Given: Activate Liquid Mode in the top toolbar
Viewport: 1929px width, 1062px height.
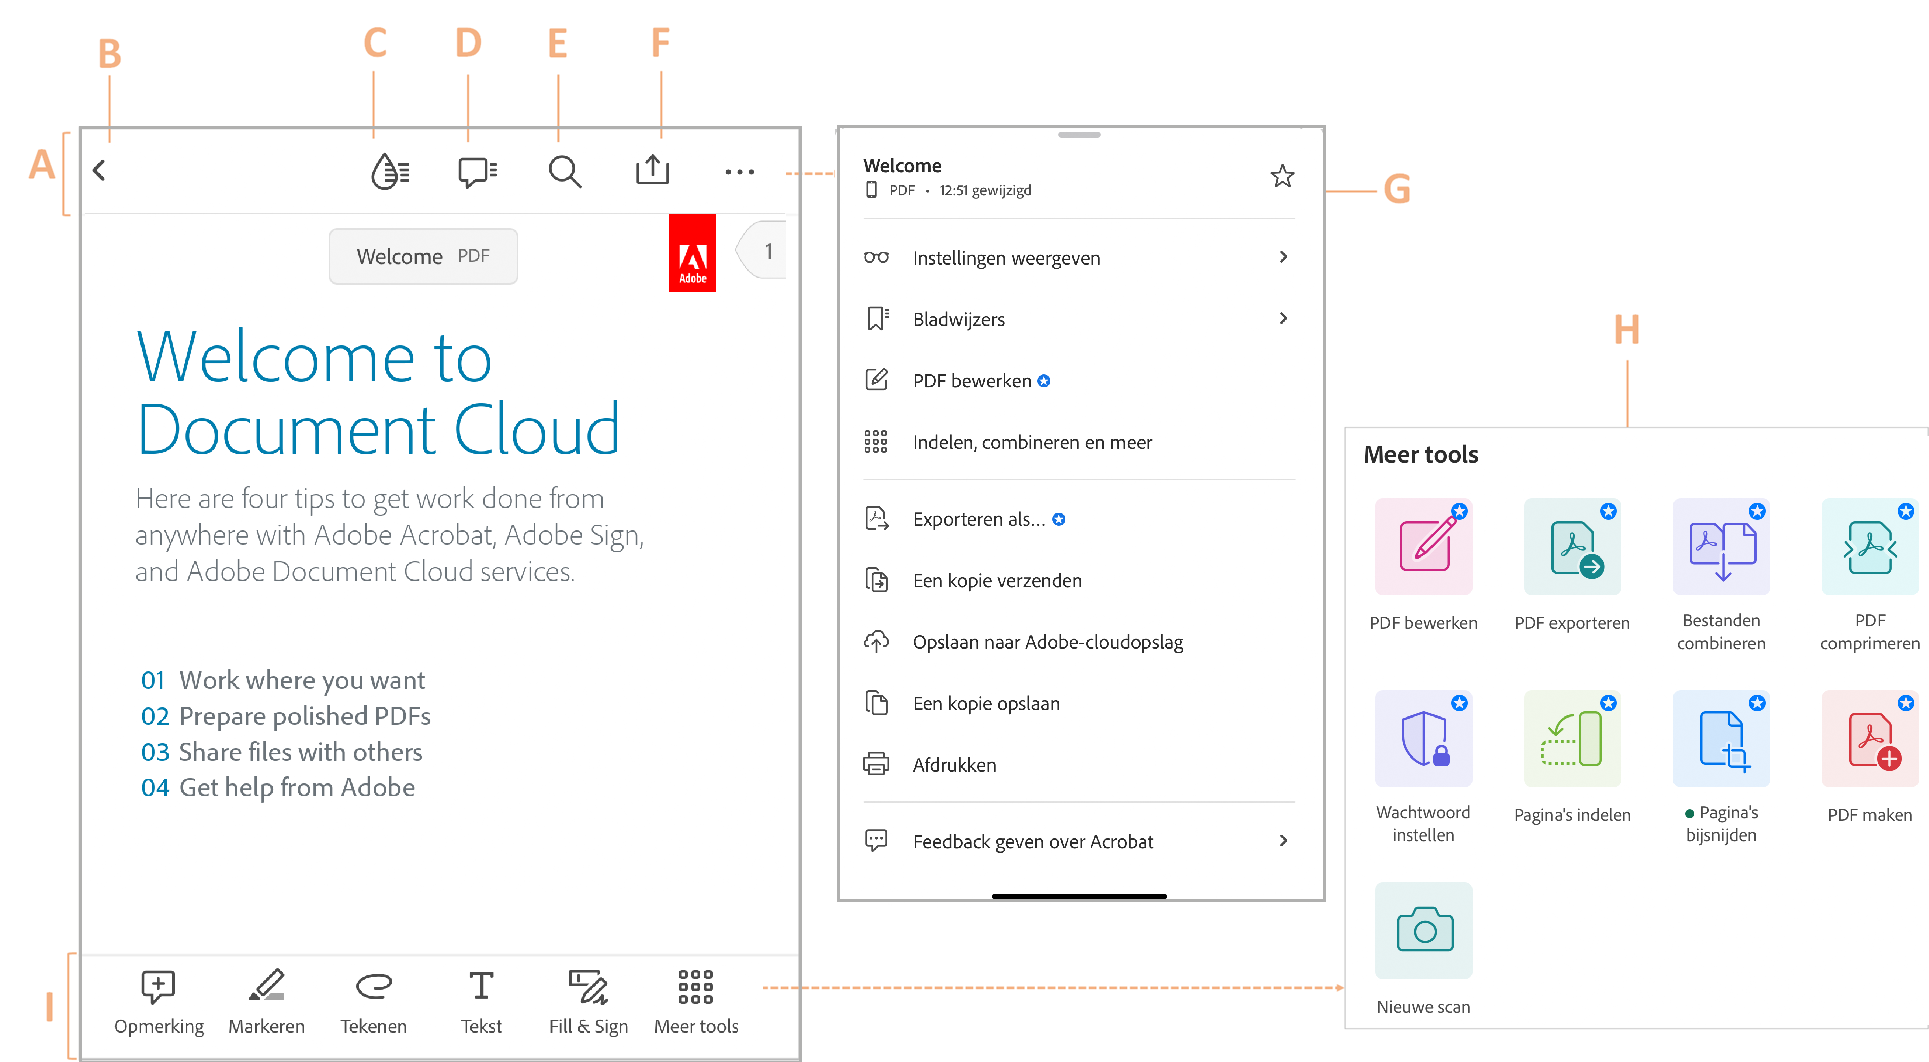Looking at the screenshot, I should click(389, 171).
